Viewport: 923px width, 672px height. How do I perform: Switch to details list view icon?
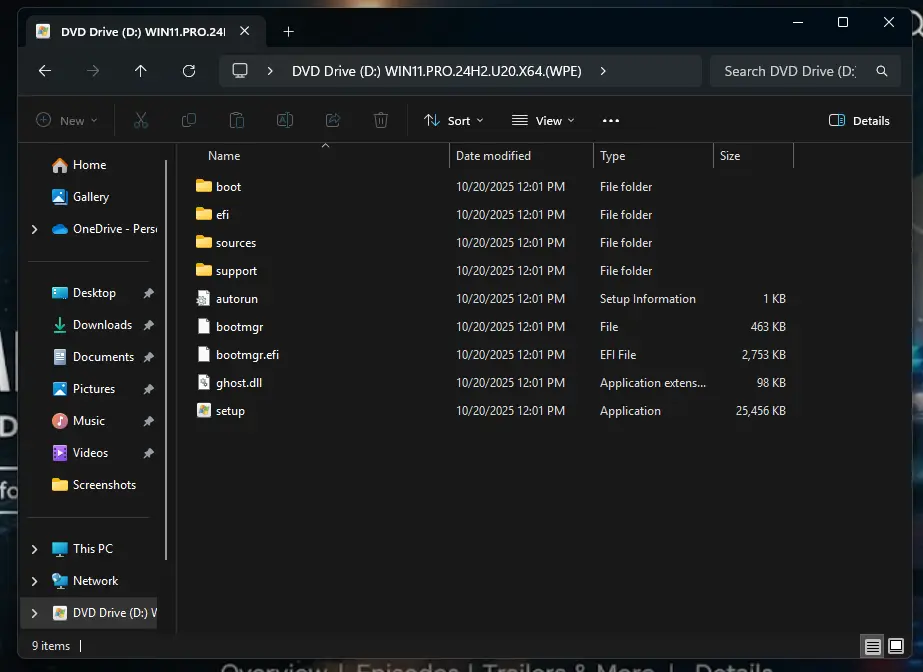872,647
